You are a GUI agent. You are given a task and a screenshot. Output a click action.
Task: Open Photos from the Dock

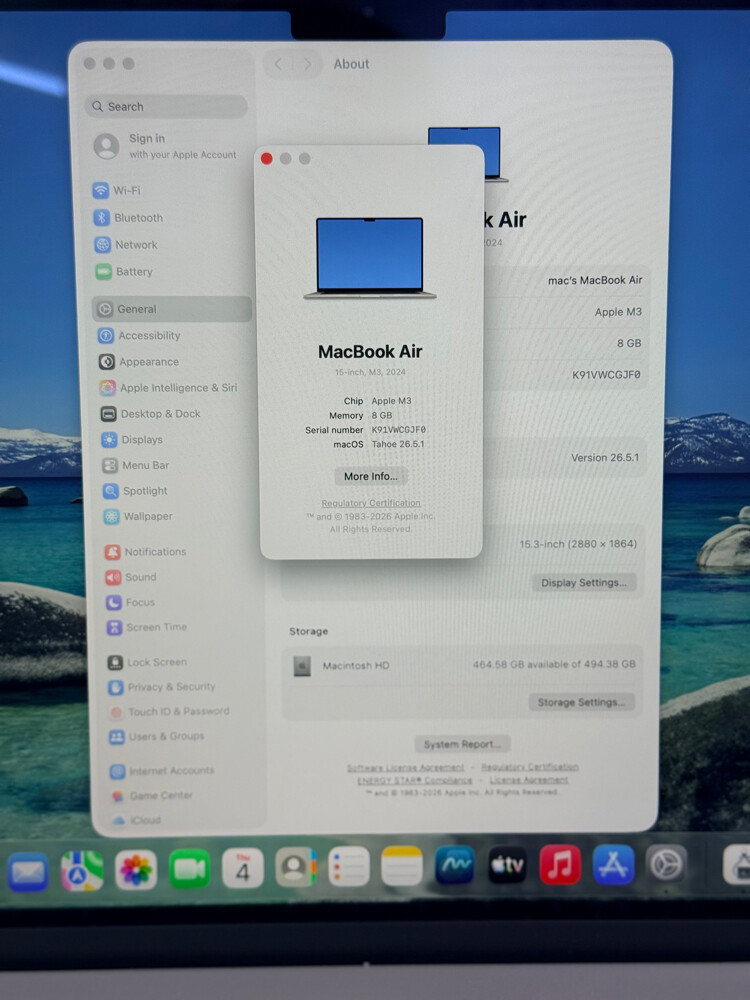coord(136,870)
